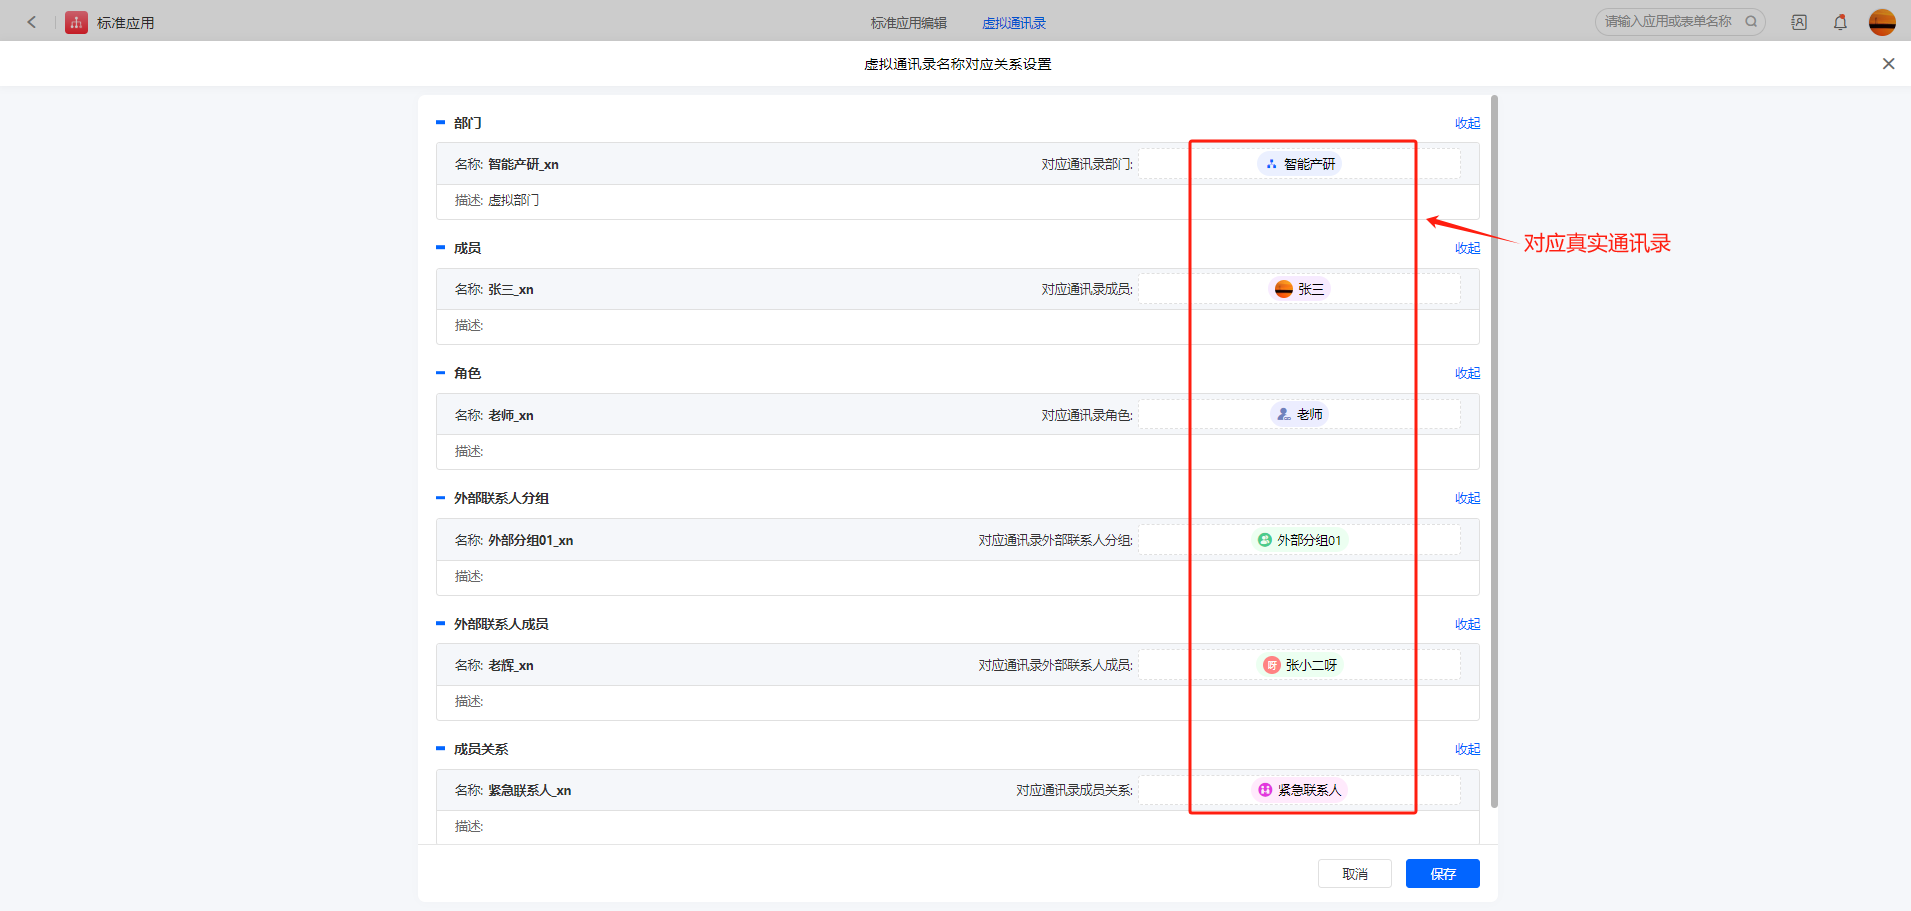
Task: Open the notification bell
Action: 1840,22
